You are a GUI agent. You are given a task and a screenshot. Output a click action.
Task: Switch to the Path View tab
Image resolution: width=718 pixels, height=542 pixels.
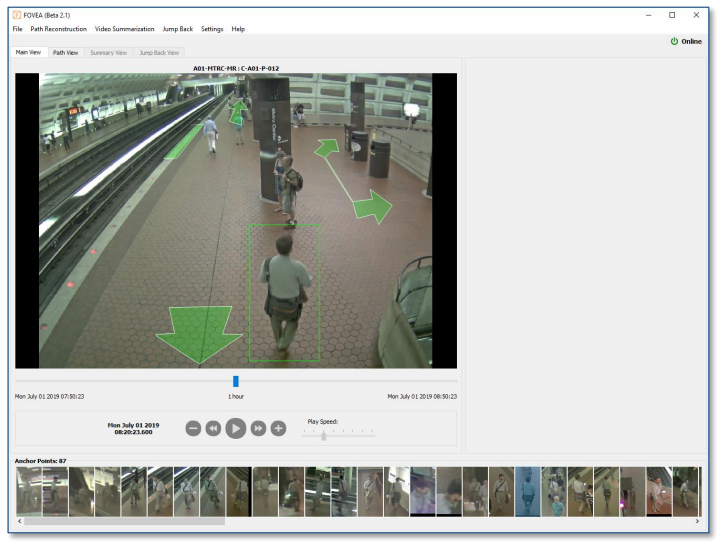65,53
